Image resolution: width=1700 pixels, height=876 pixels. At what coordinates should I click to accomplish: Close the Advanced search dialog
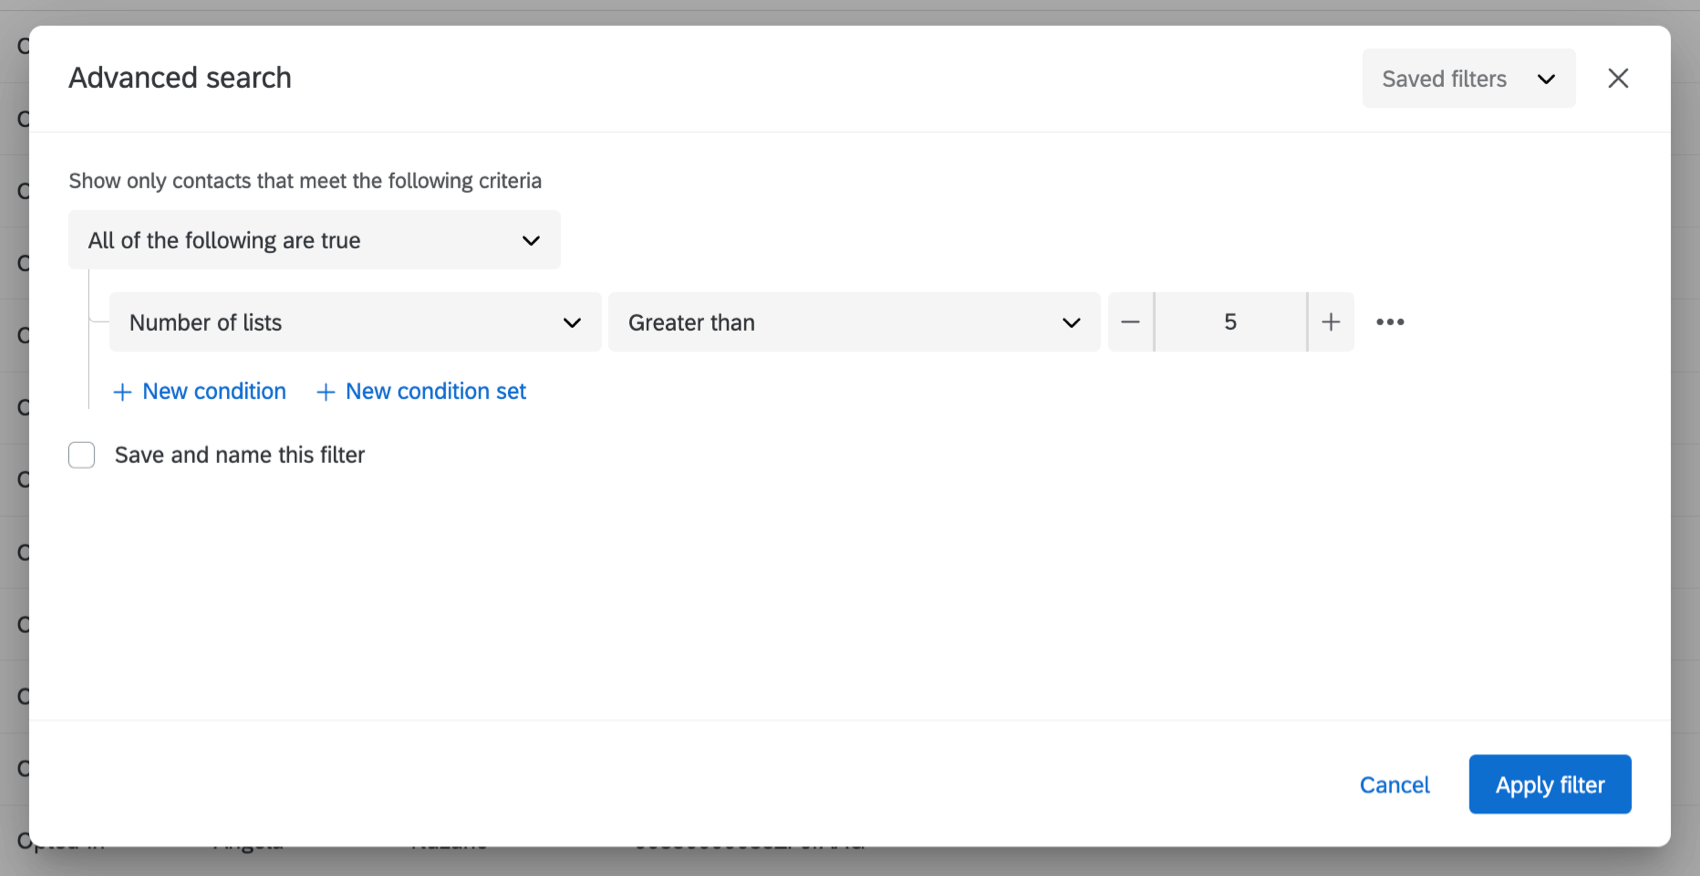(x=1618, y=78)
